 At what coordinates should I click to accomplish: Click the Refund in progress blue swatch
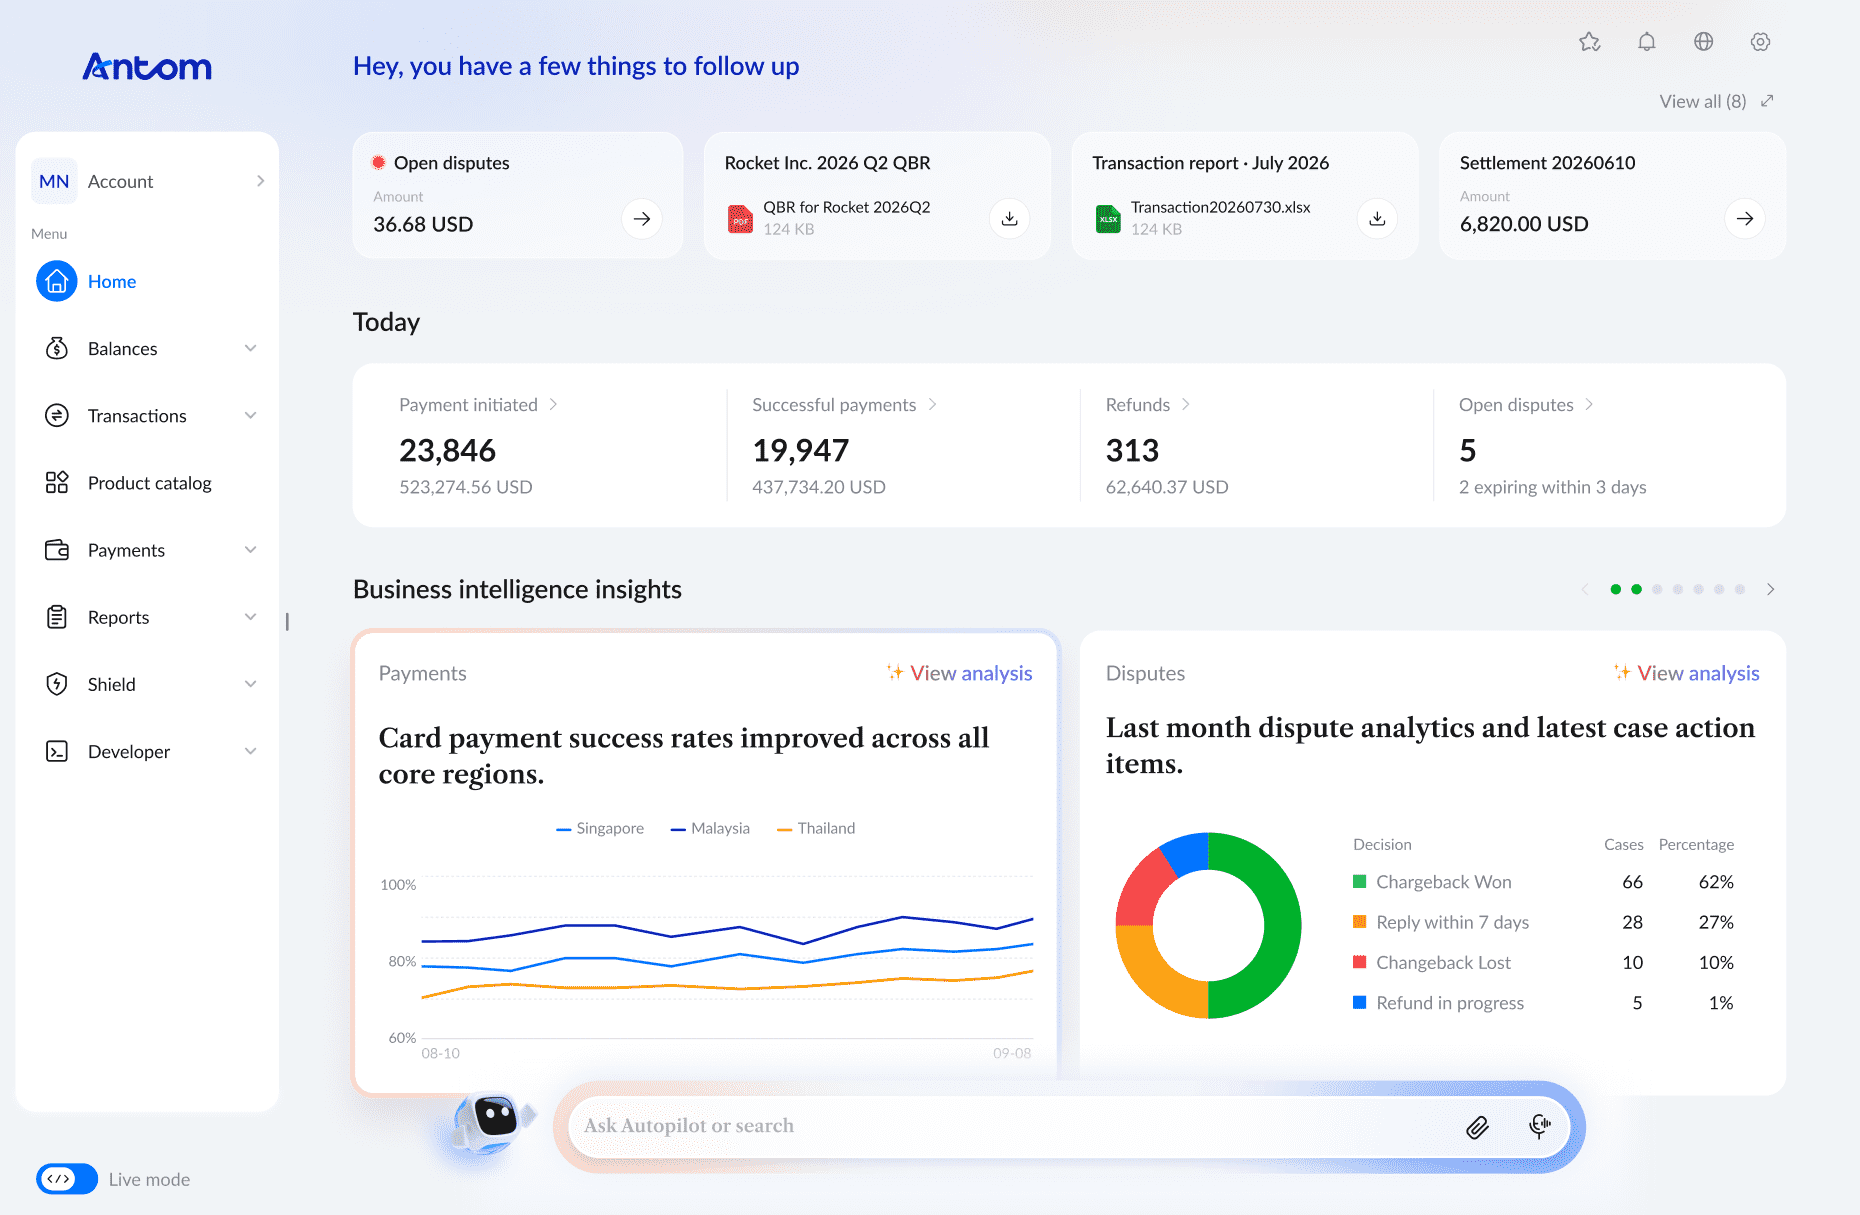point(1359,1002)
